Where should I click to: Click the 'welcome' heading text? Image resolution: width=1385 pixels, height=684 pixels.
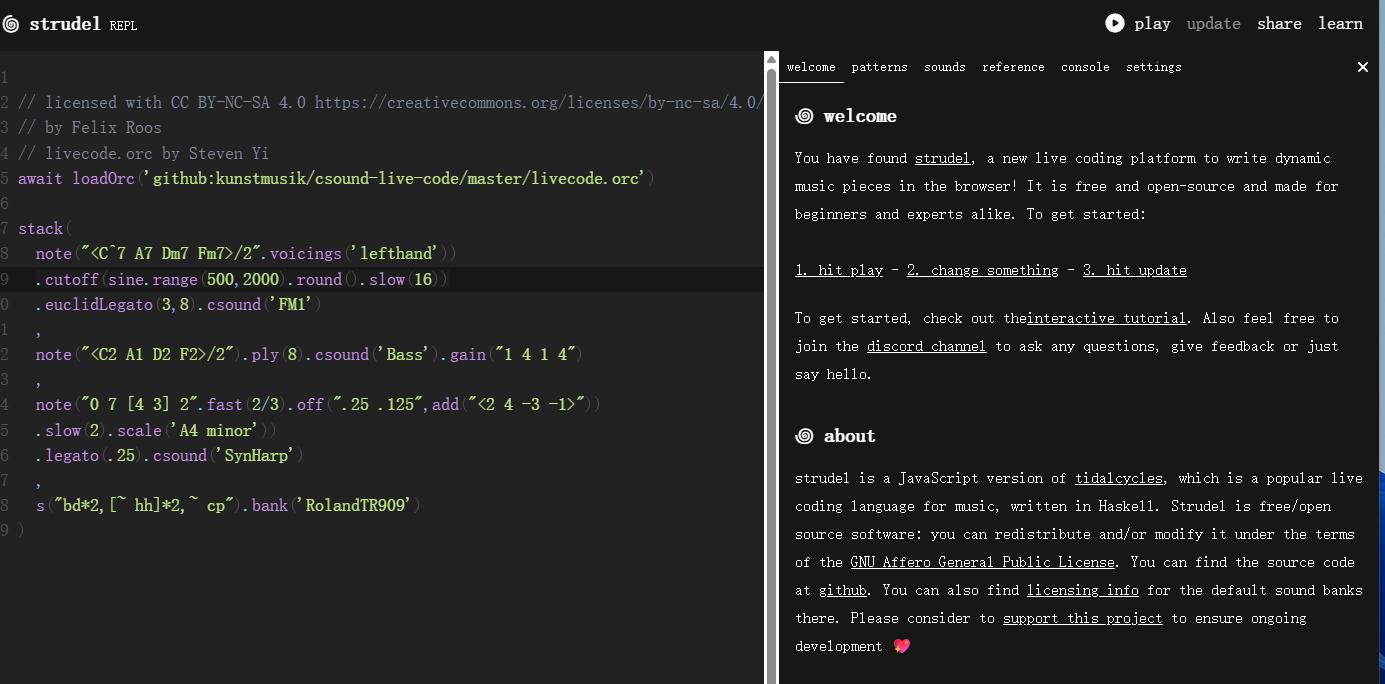(860, 116)
